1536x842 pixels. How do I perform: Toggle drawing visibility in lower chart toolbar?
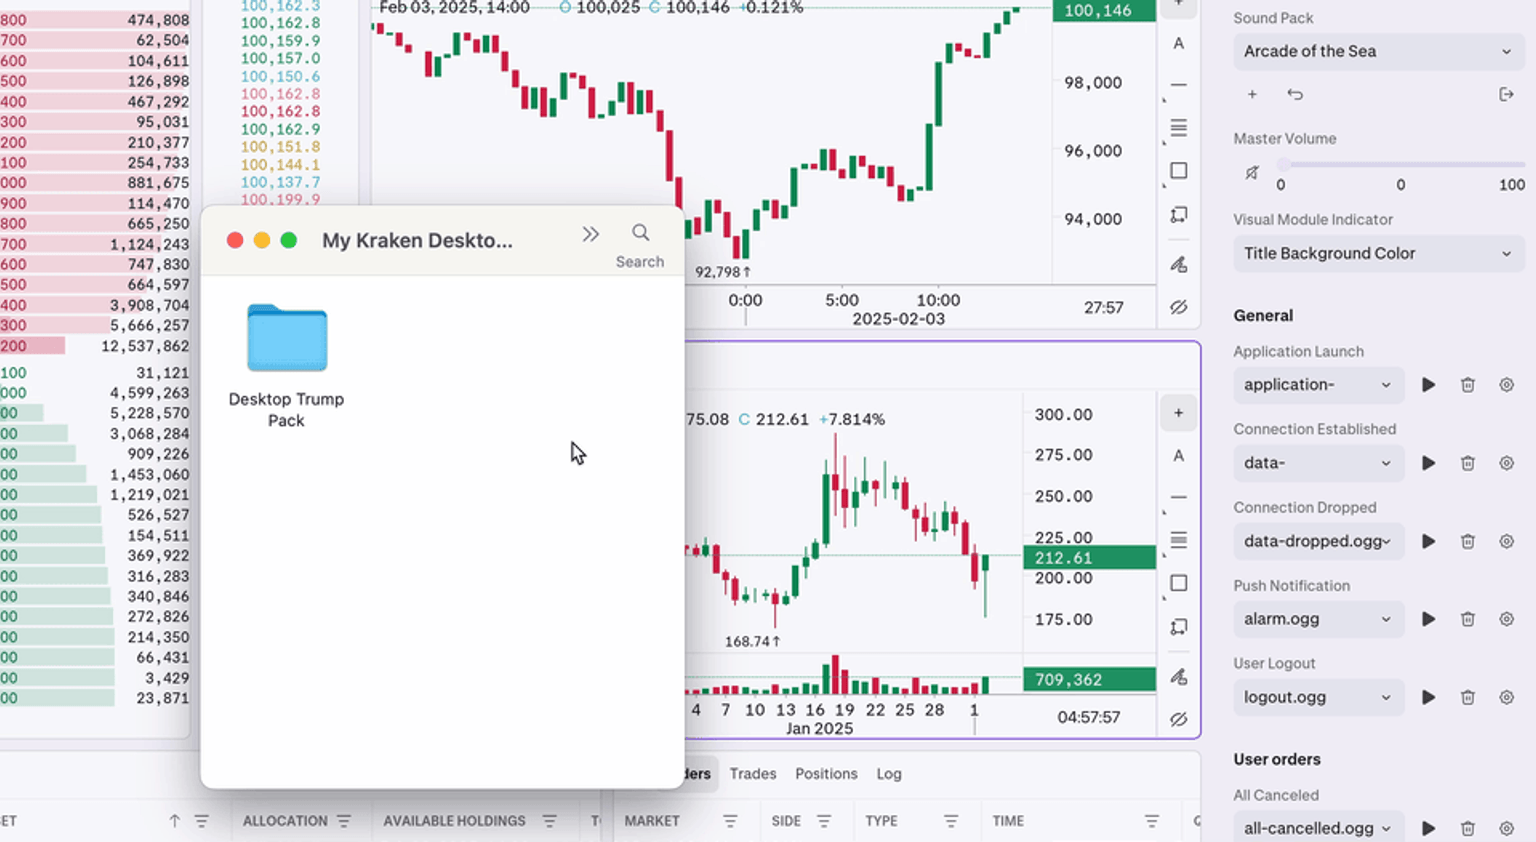1179,719
